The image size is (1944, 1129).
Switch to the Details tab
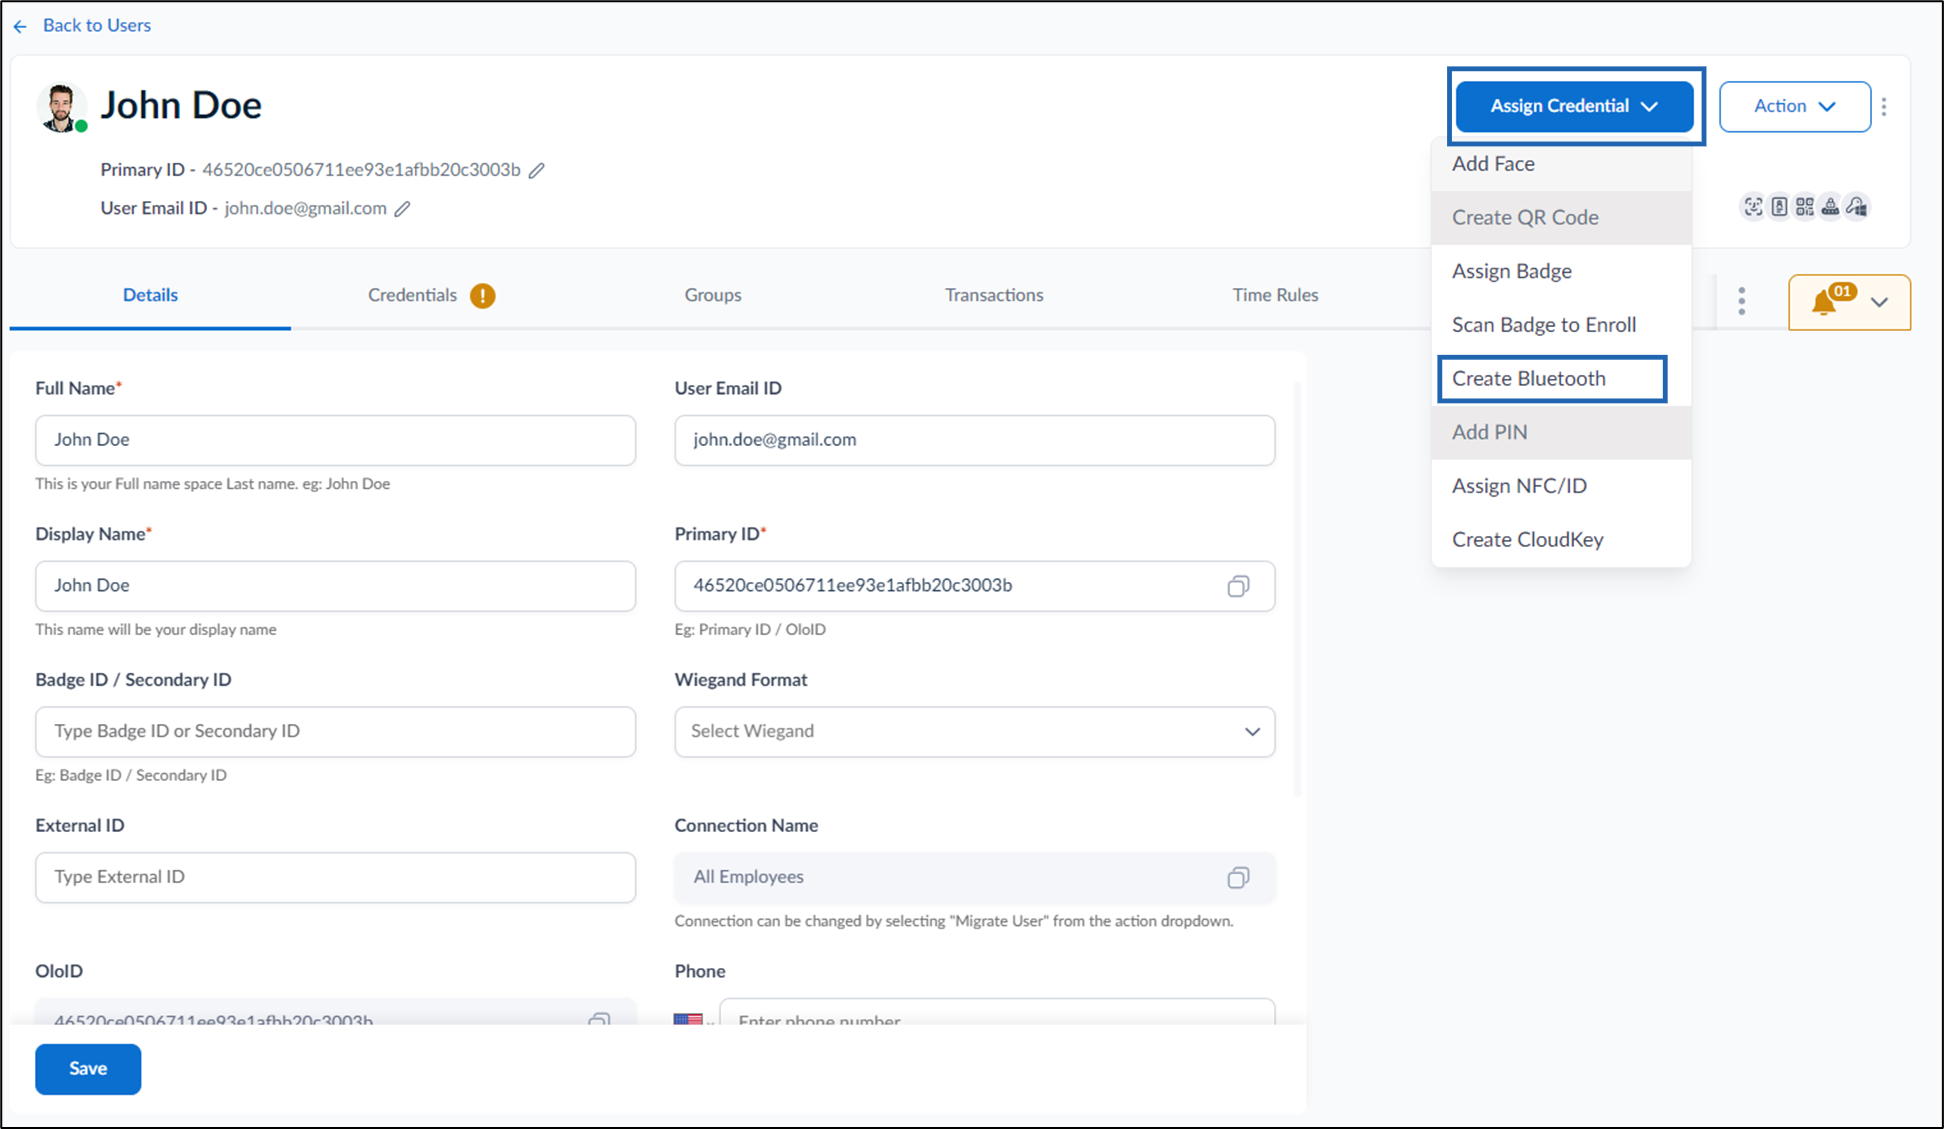pos(150,295)
